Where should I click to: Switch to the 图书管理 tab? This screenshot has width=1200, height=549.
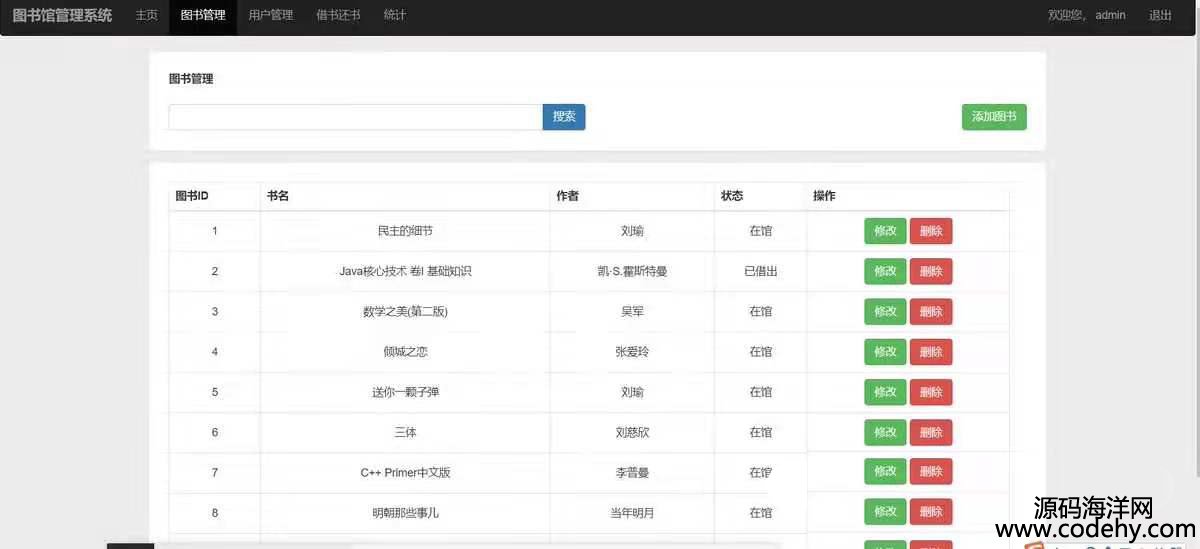click(203, 16)
